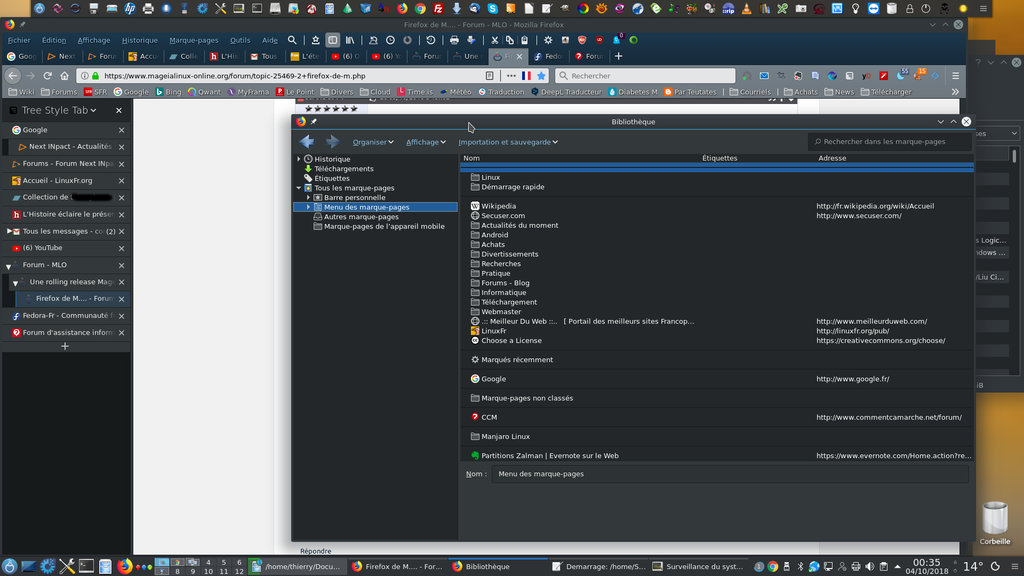Toggle the sidebar with the highlighted toolbar button

[x=332, y=40]
